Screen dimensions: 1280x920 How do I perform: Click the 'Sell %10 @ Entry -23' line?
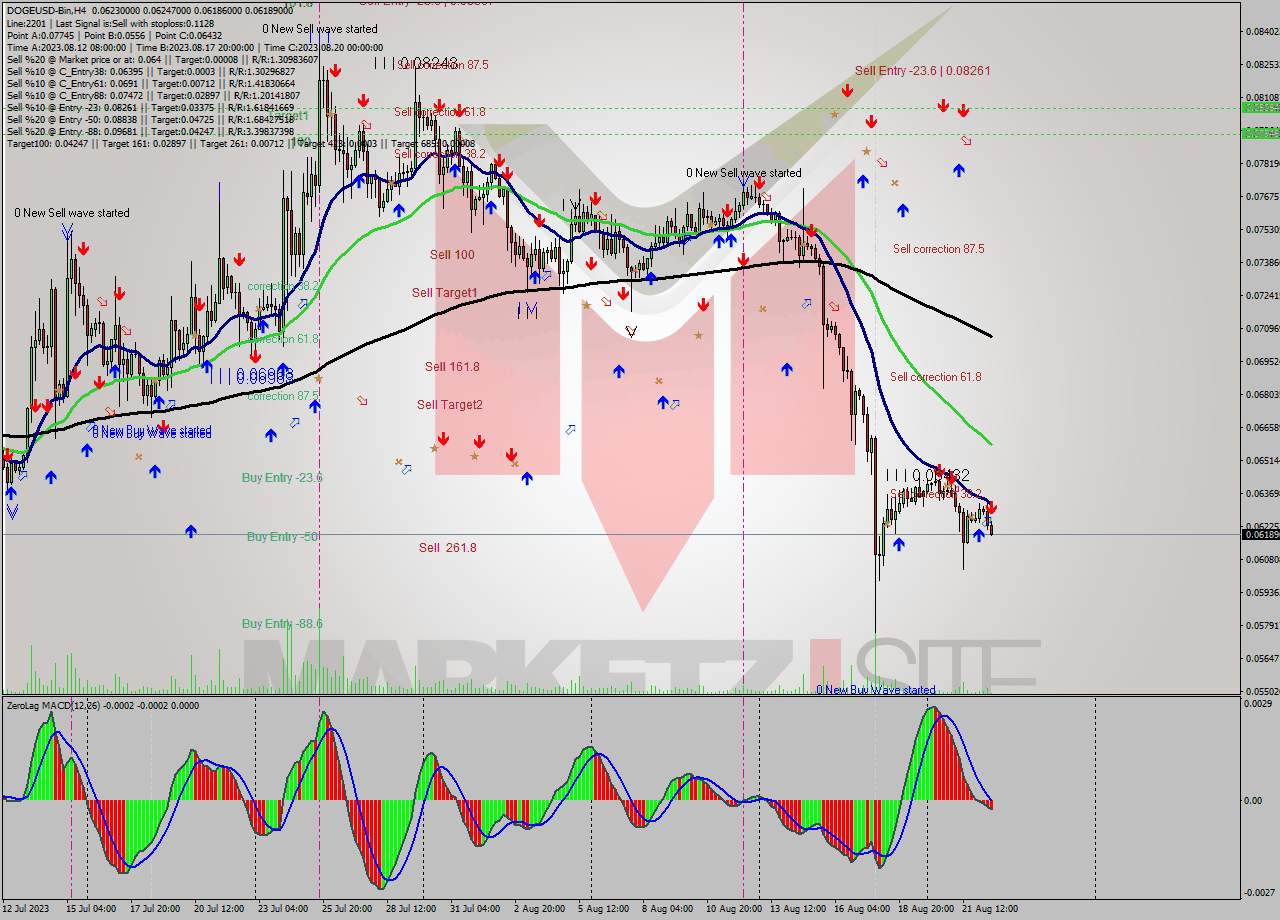[x=151, y=107]
